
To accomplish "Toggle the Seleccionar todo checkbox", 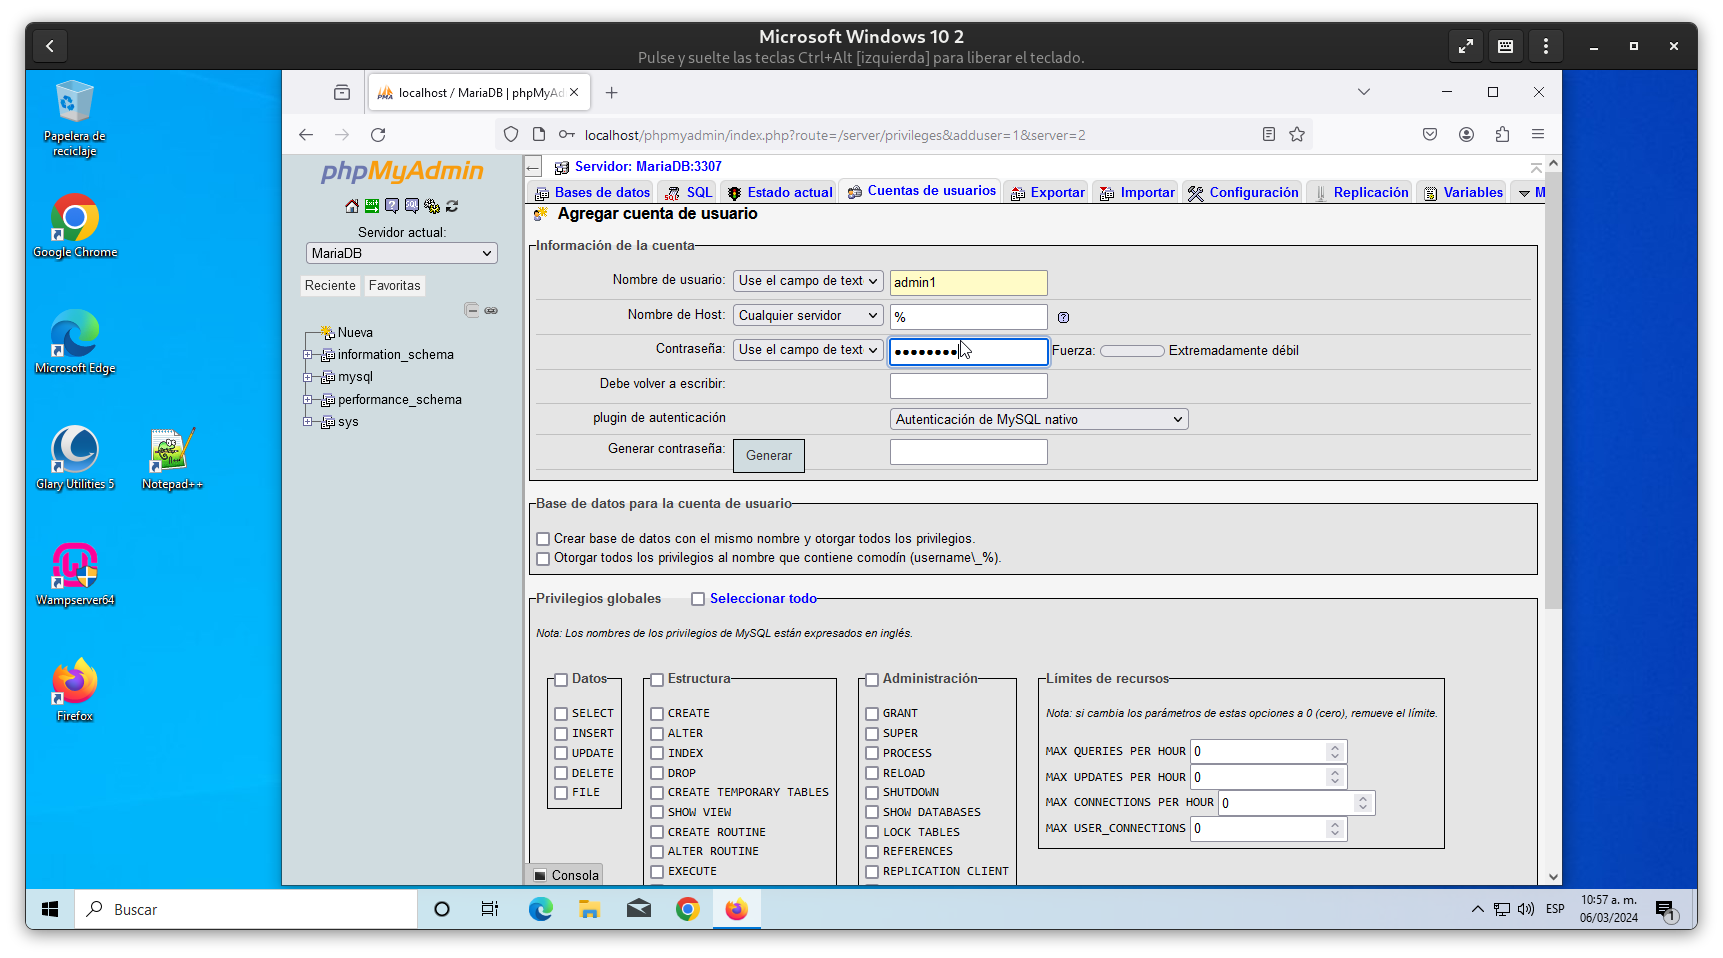I will pos(698,599).
